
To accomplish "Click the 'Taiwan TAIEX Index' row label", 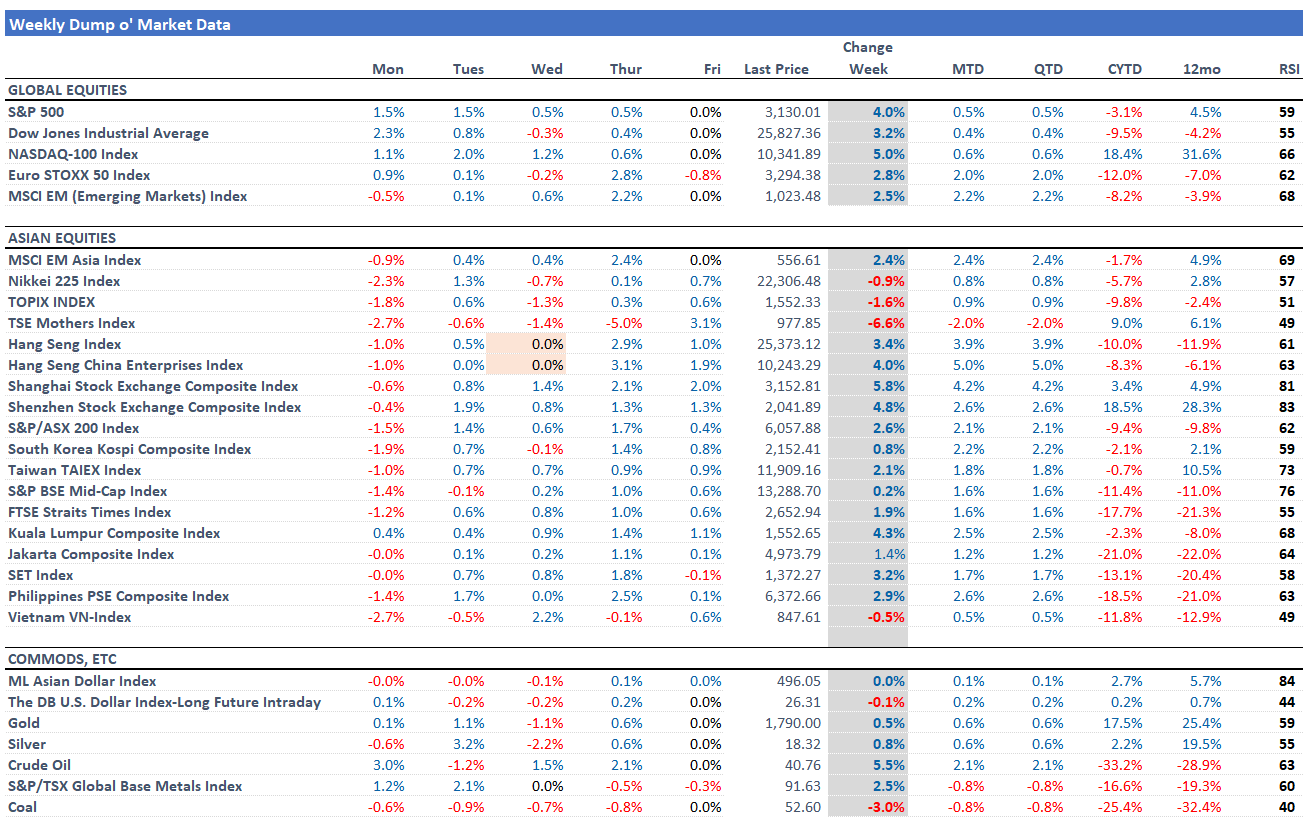I will click(75, 470).
